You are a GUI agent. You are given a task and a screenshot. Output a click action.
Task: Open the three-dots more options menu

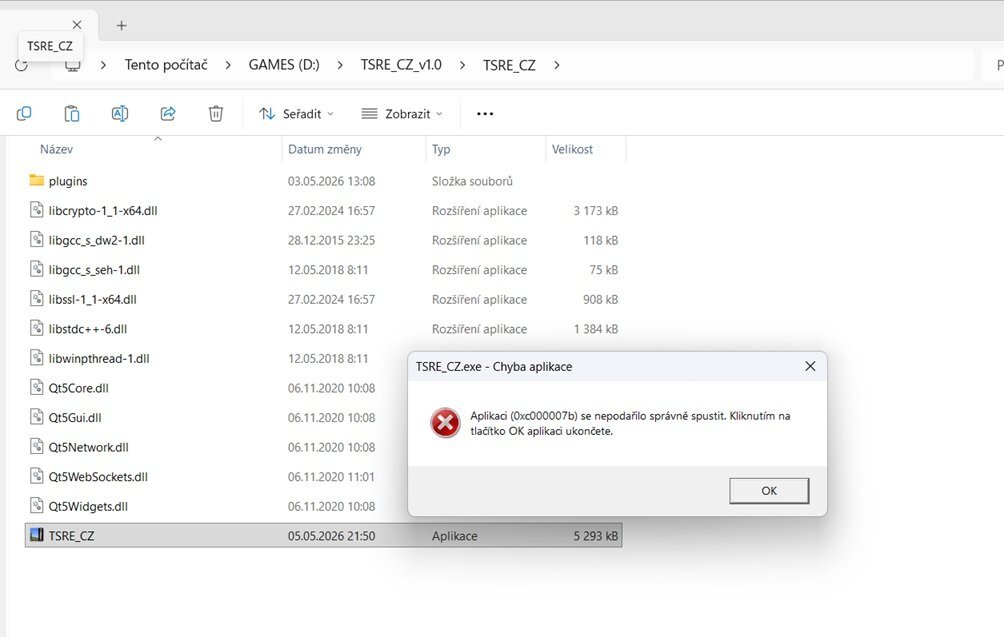click(x=485, y=114)
